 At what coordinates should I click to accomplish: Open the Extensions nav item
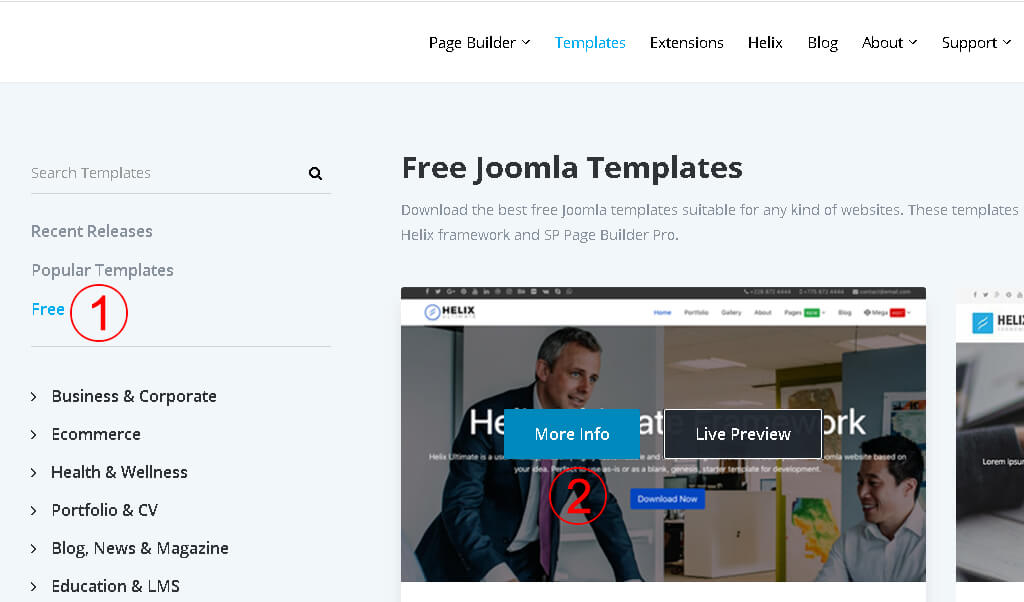[686, 43]
